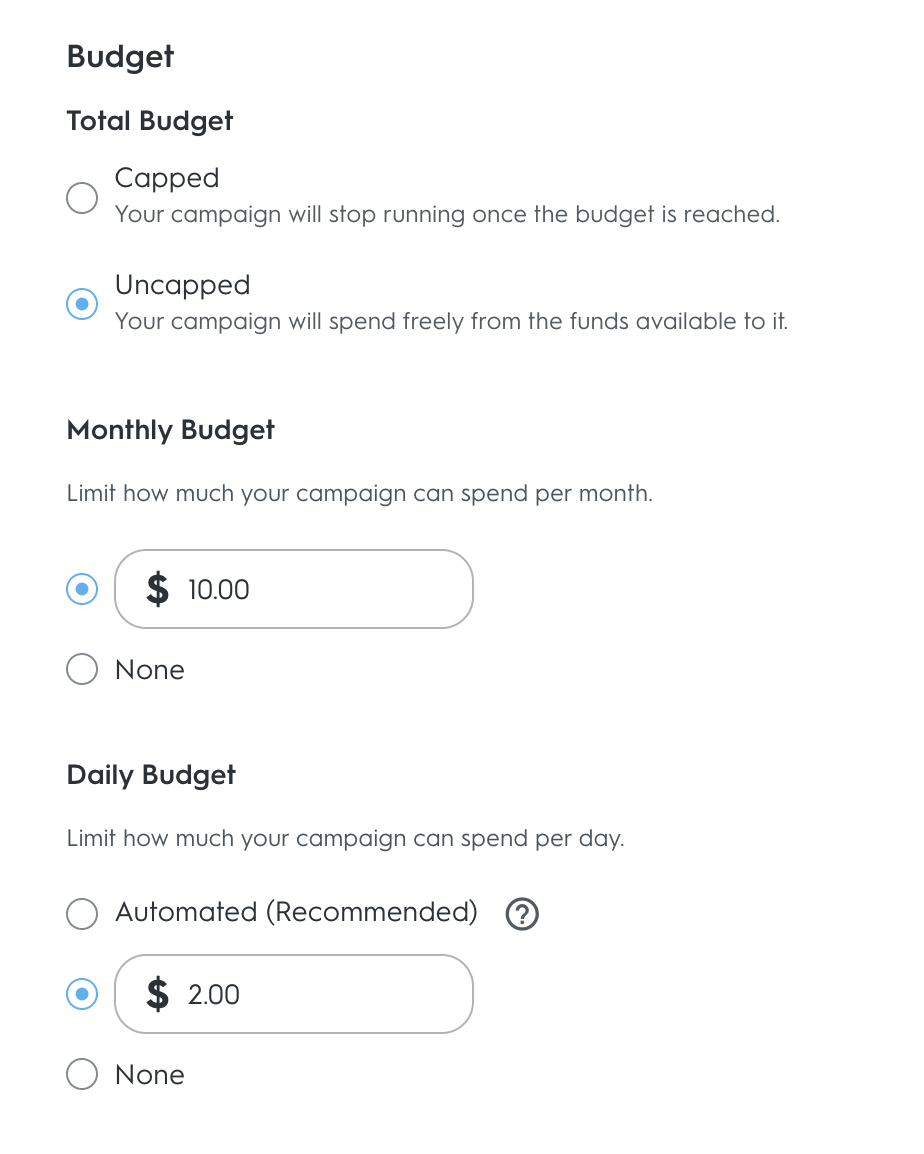Click the "Total Budget" section heading
This screenshot has width=924, height=1154.
[x=150, y=121]
